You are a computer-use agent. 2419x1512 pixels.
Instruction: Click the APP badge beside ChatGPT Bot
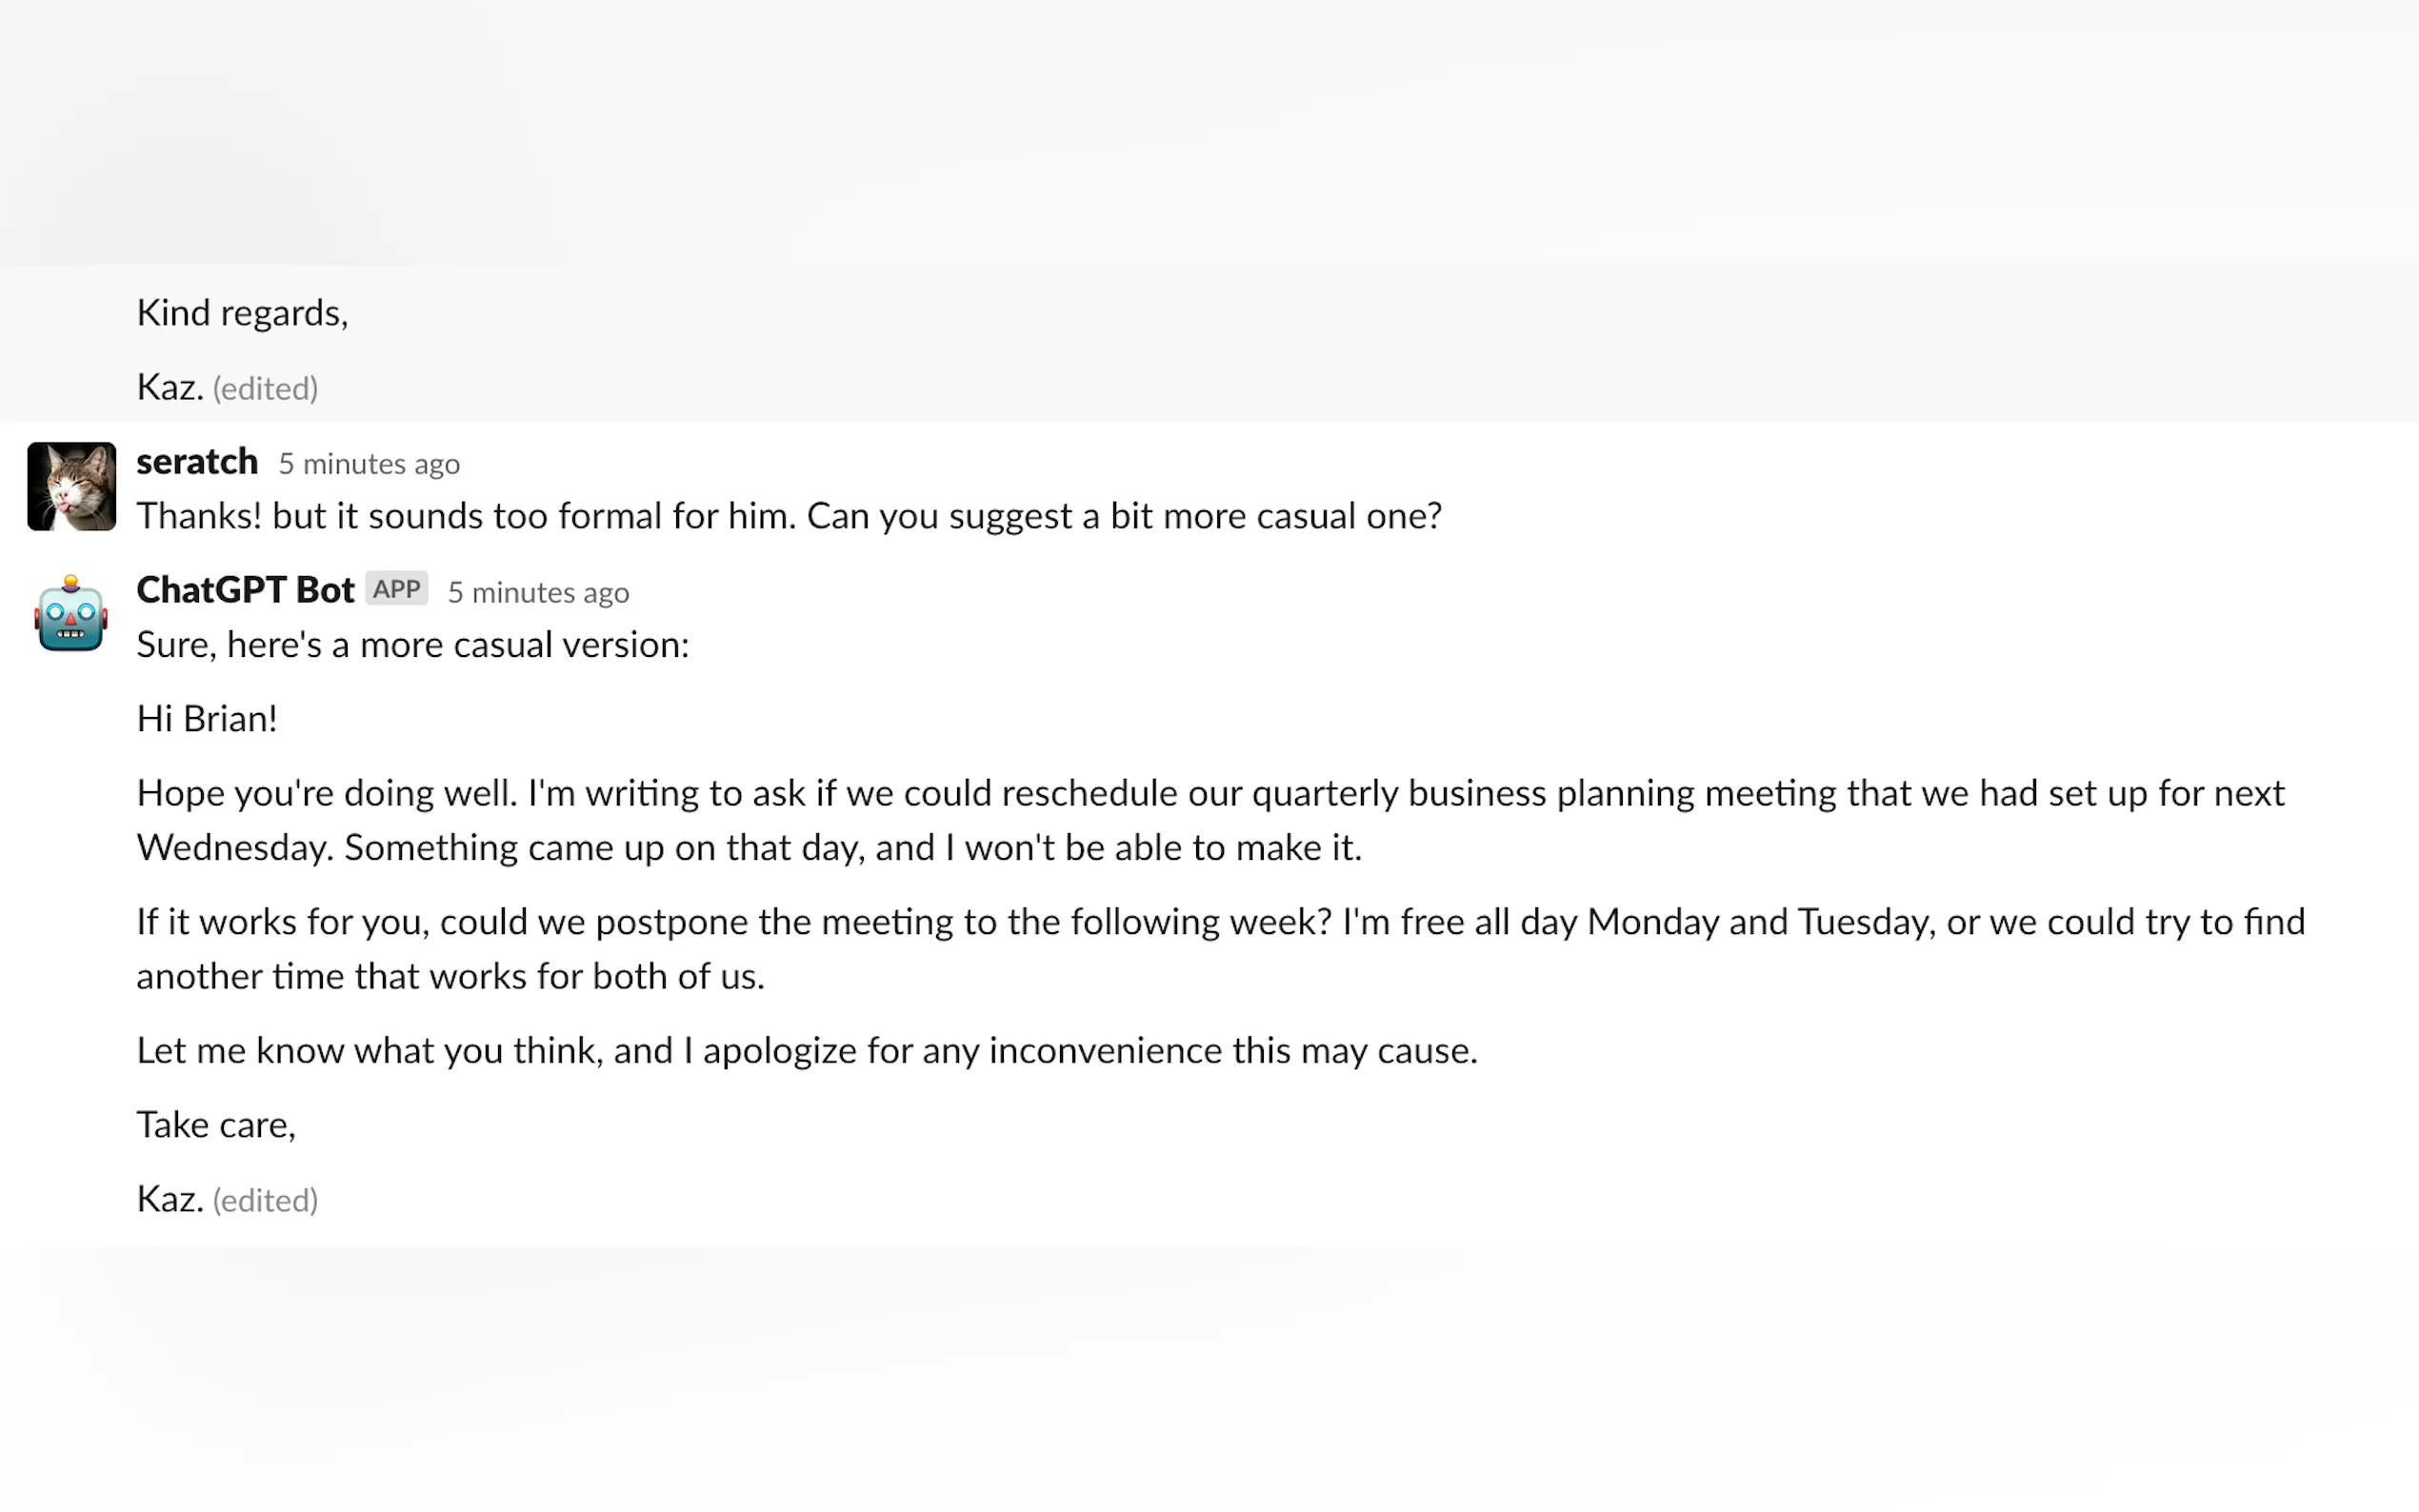coord(396,589)
